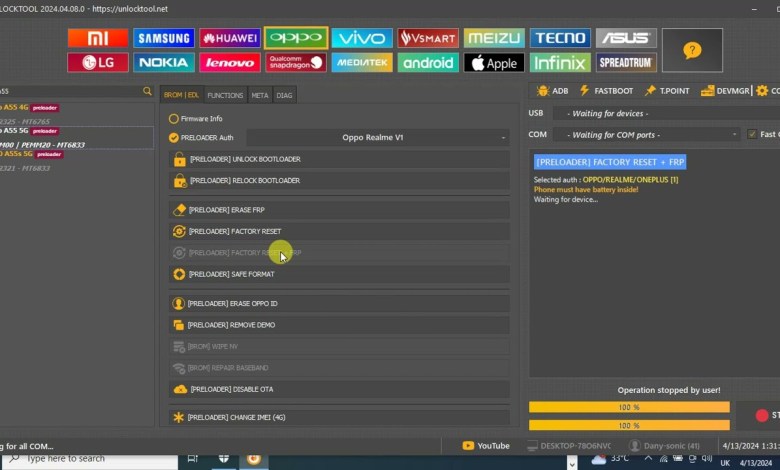
Task: Click the yellow help question mark icon
Action: 692,50
